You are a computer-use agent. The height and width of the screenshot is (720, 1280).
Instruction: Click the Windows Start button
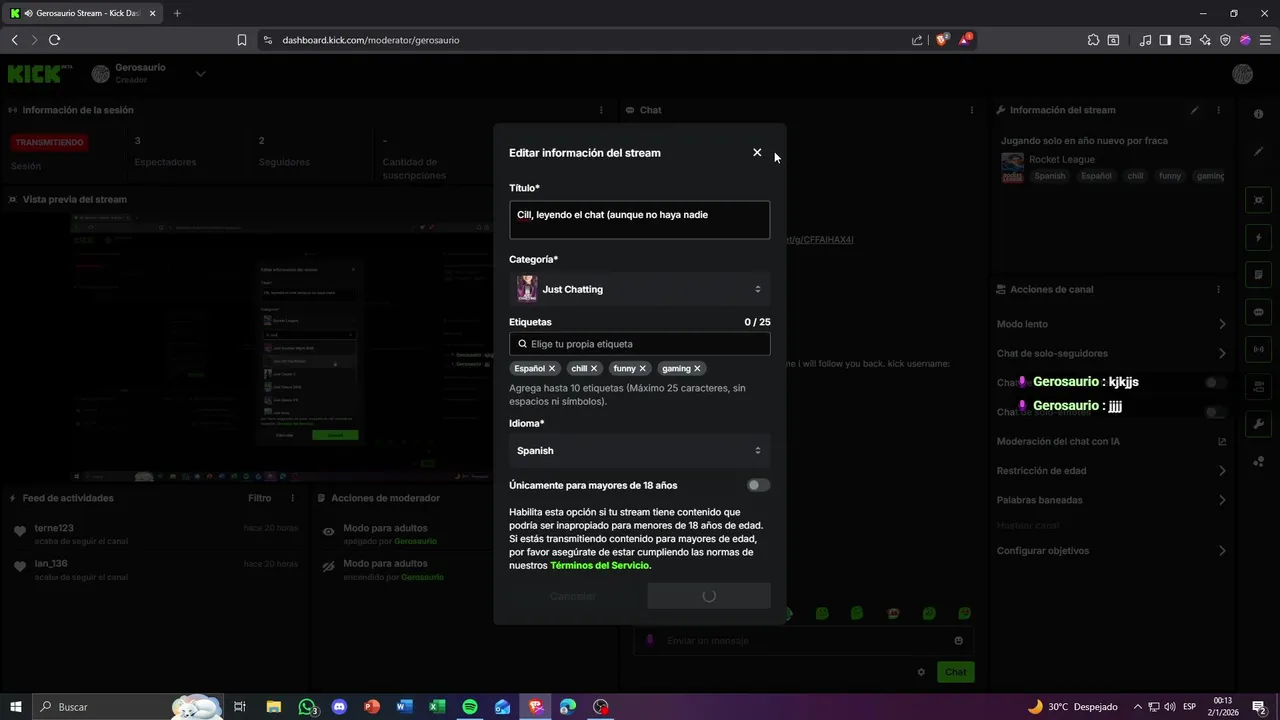[x=15, y=707]
